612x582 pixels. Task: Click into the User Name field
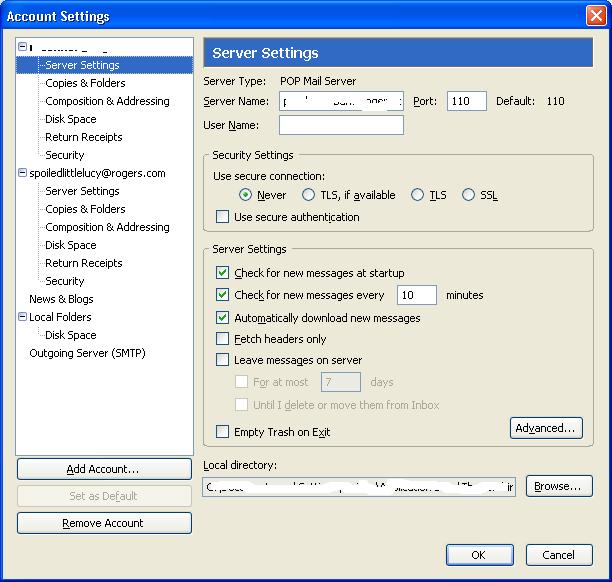pos(341,125)
